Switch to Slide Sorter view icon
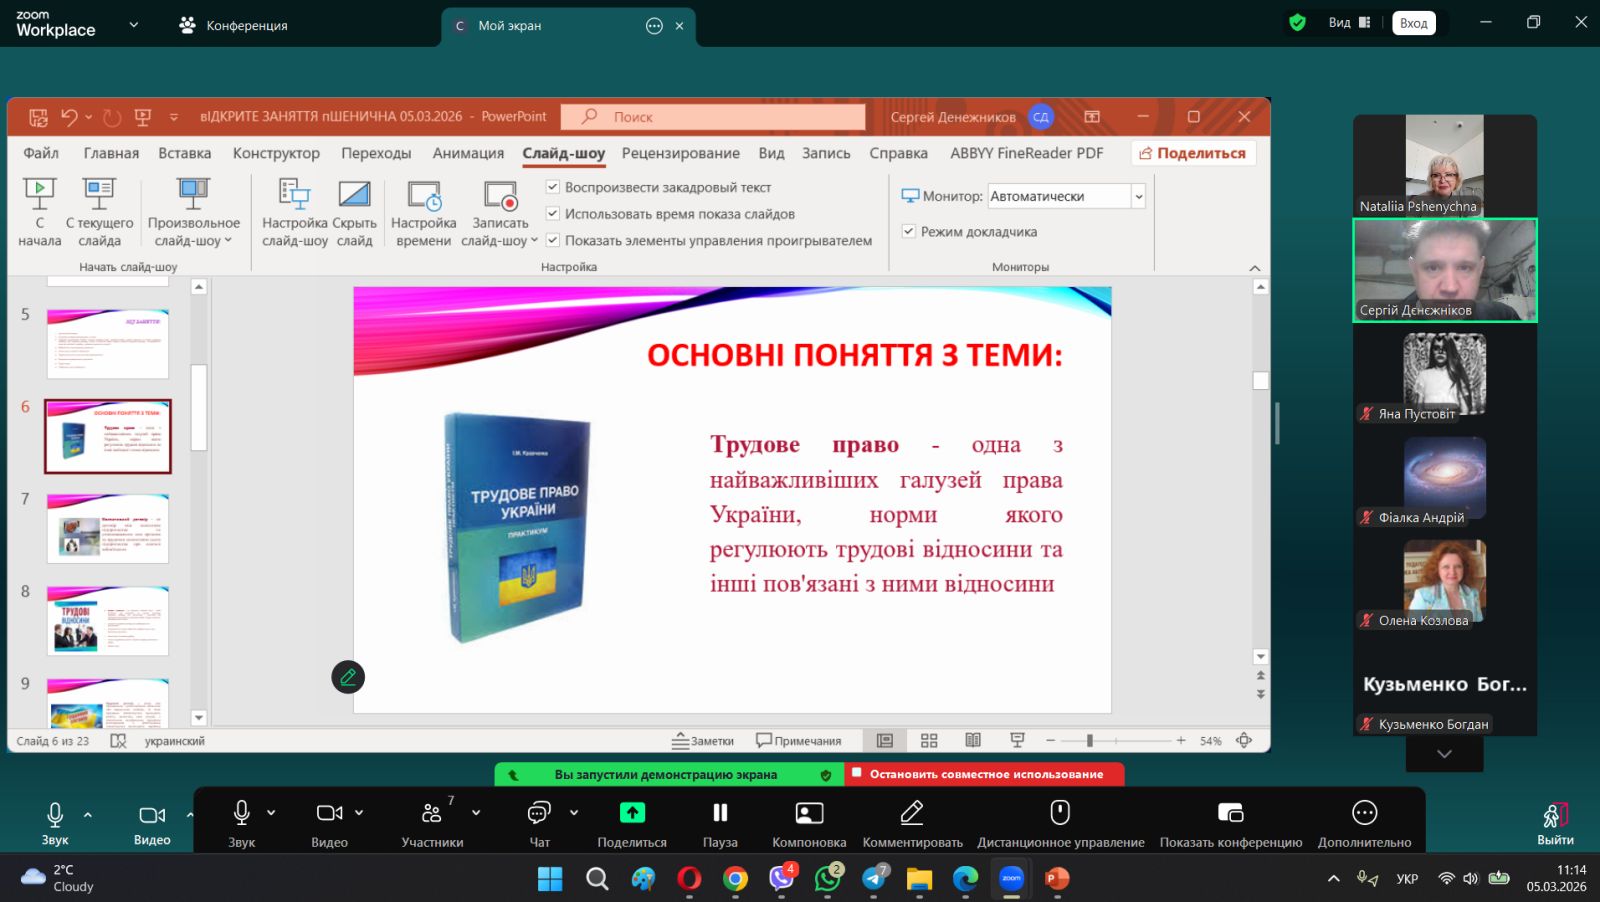This screenshot has width=1600, height=902. click(x=929, y=741)
